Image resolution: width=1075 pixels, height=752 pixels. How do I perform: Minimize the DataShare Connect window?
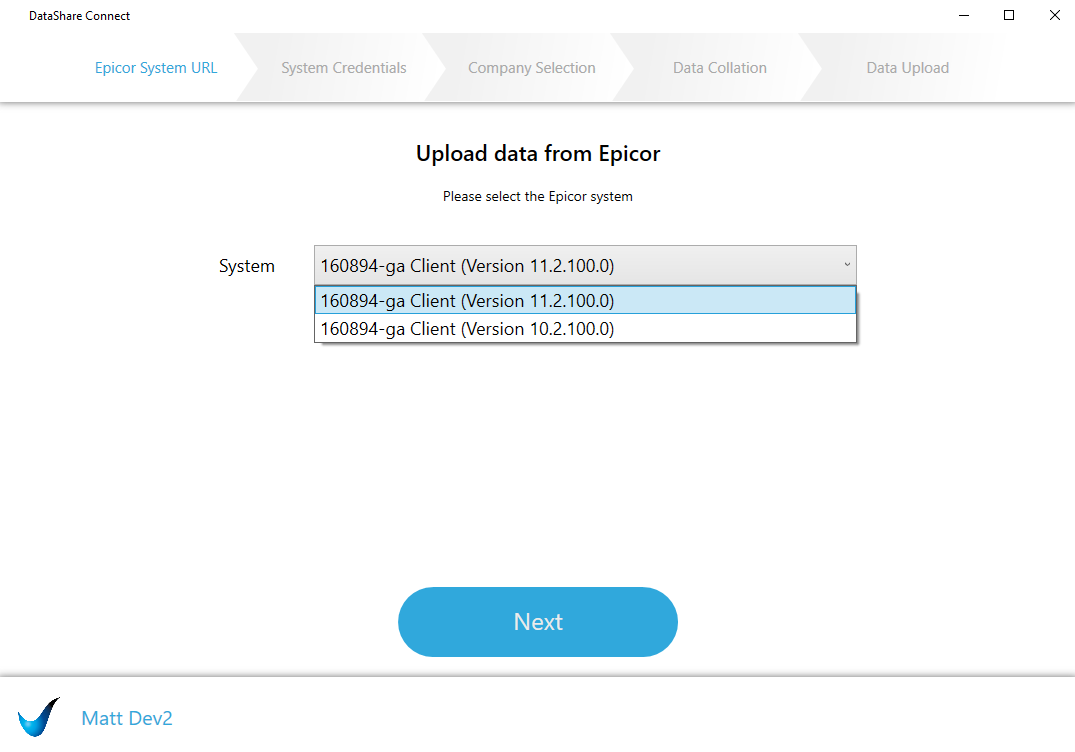(x=964, y=15)
